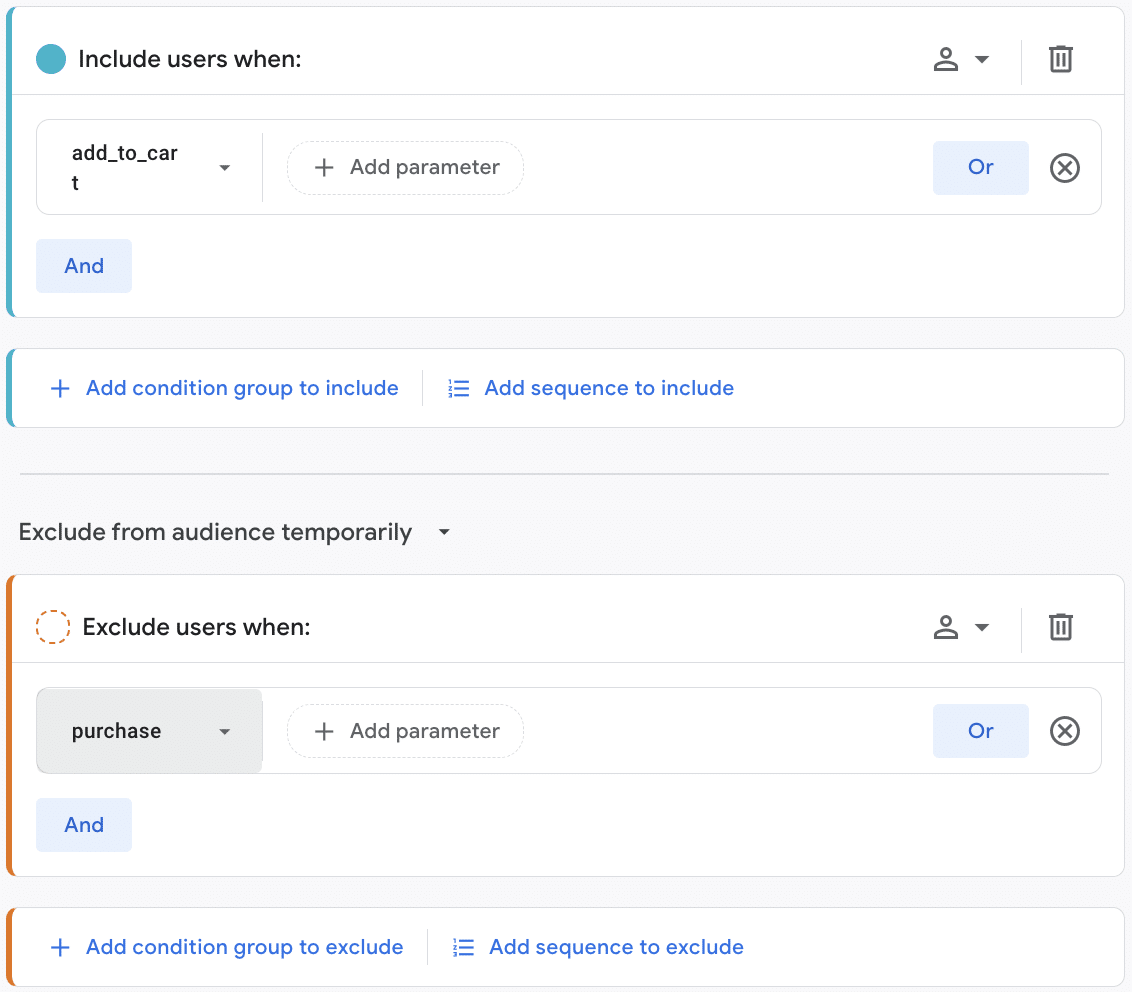The width and height of the screenshot is (1132, 992).
Task: Add sequence to include
Action: [x=591, y=388]
